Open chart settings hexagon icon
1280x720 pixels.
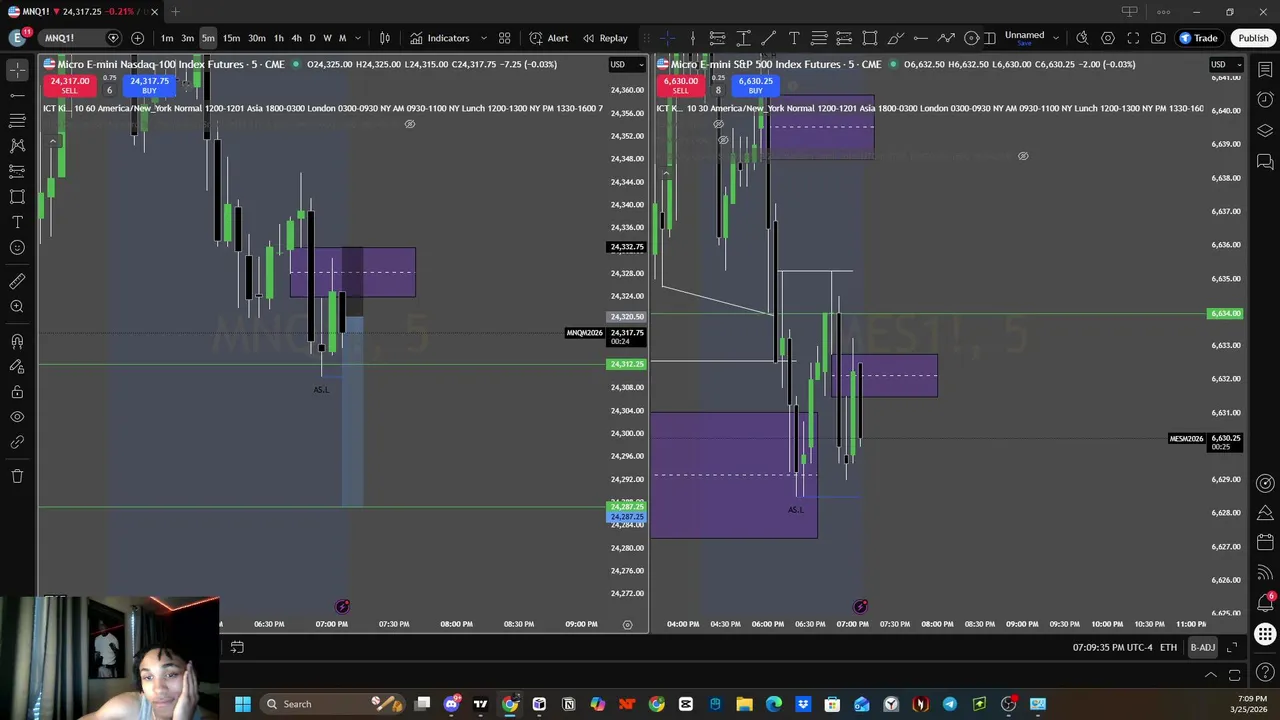[1108, 38]
